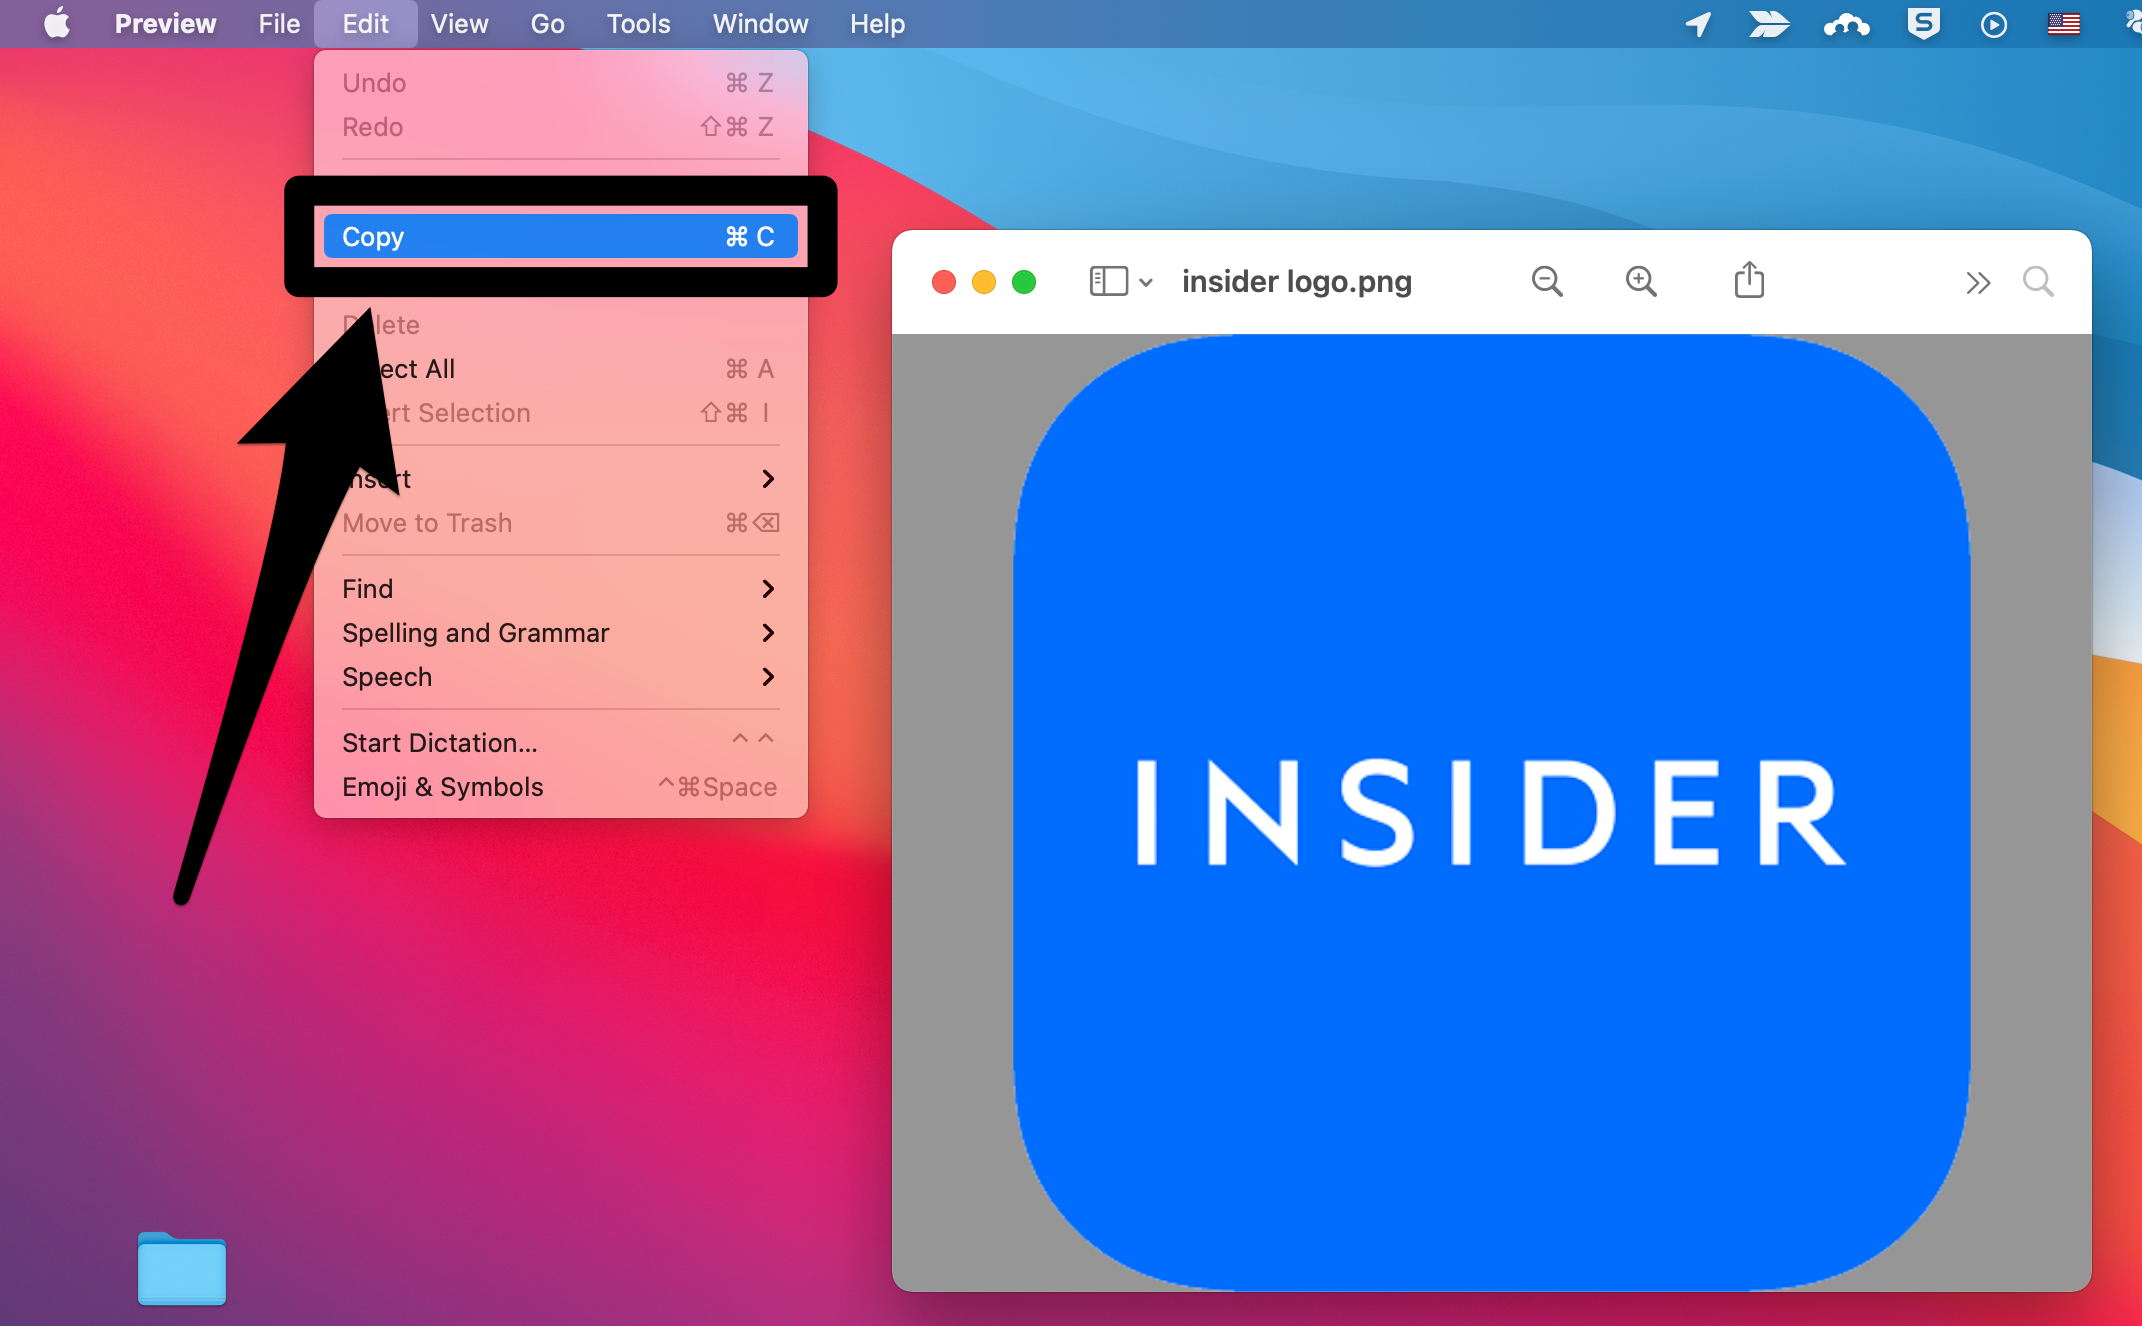The image size is (2142, 1326).
Task: Click the chevron to expand toolbar options
Action: click(x=1978, y=281)
